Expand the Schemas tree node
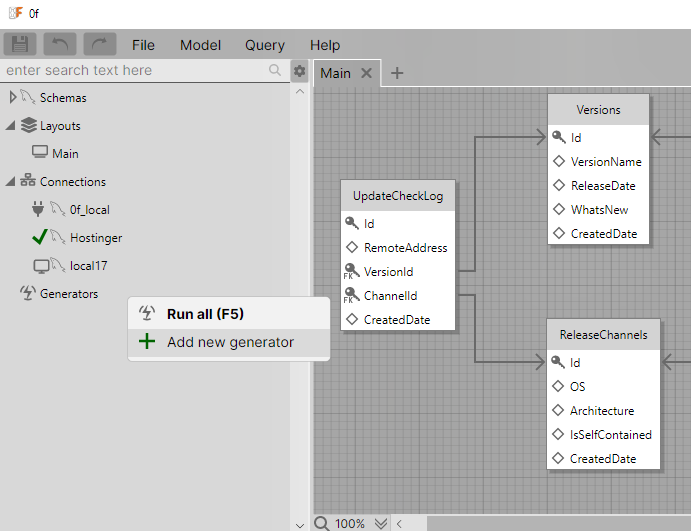Screen dimensions: 691x531 13,97
